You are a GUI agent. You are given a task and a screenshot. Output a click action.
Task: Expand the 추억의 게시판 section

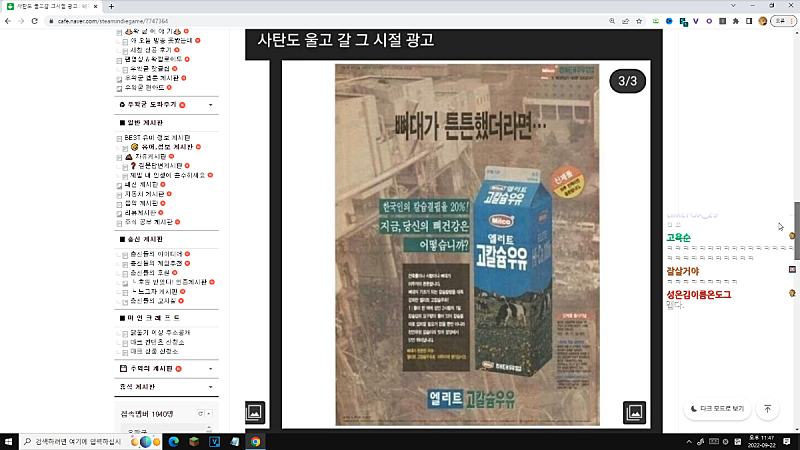coord(210,369)
